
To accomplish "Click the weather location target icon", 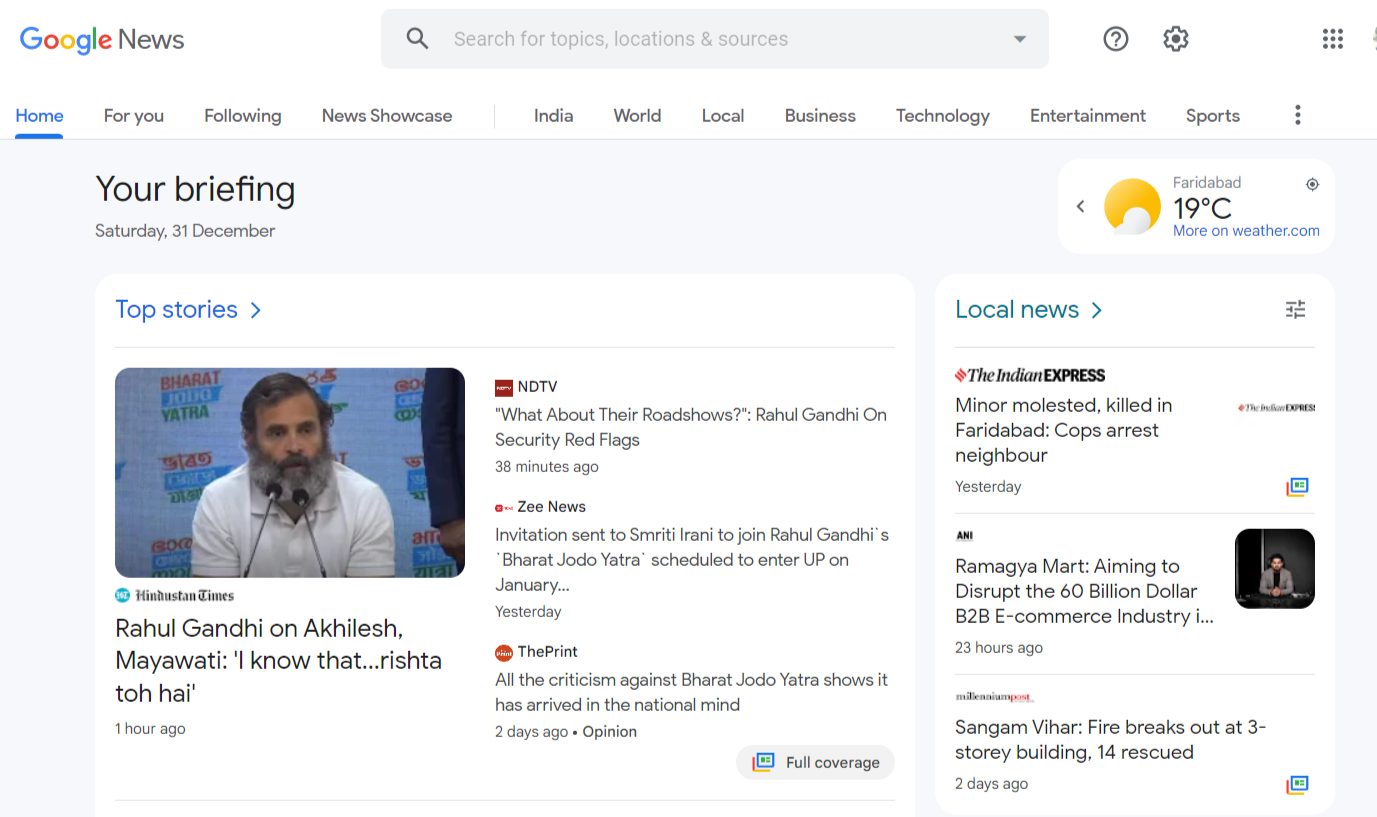I will coord(1312,184).
